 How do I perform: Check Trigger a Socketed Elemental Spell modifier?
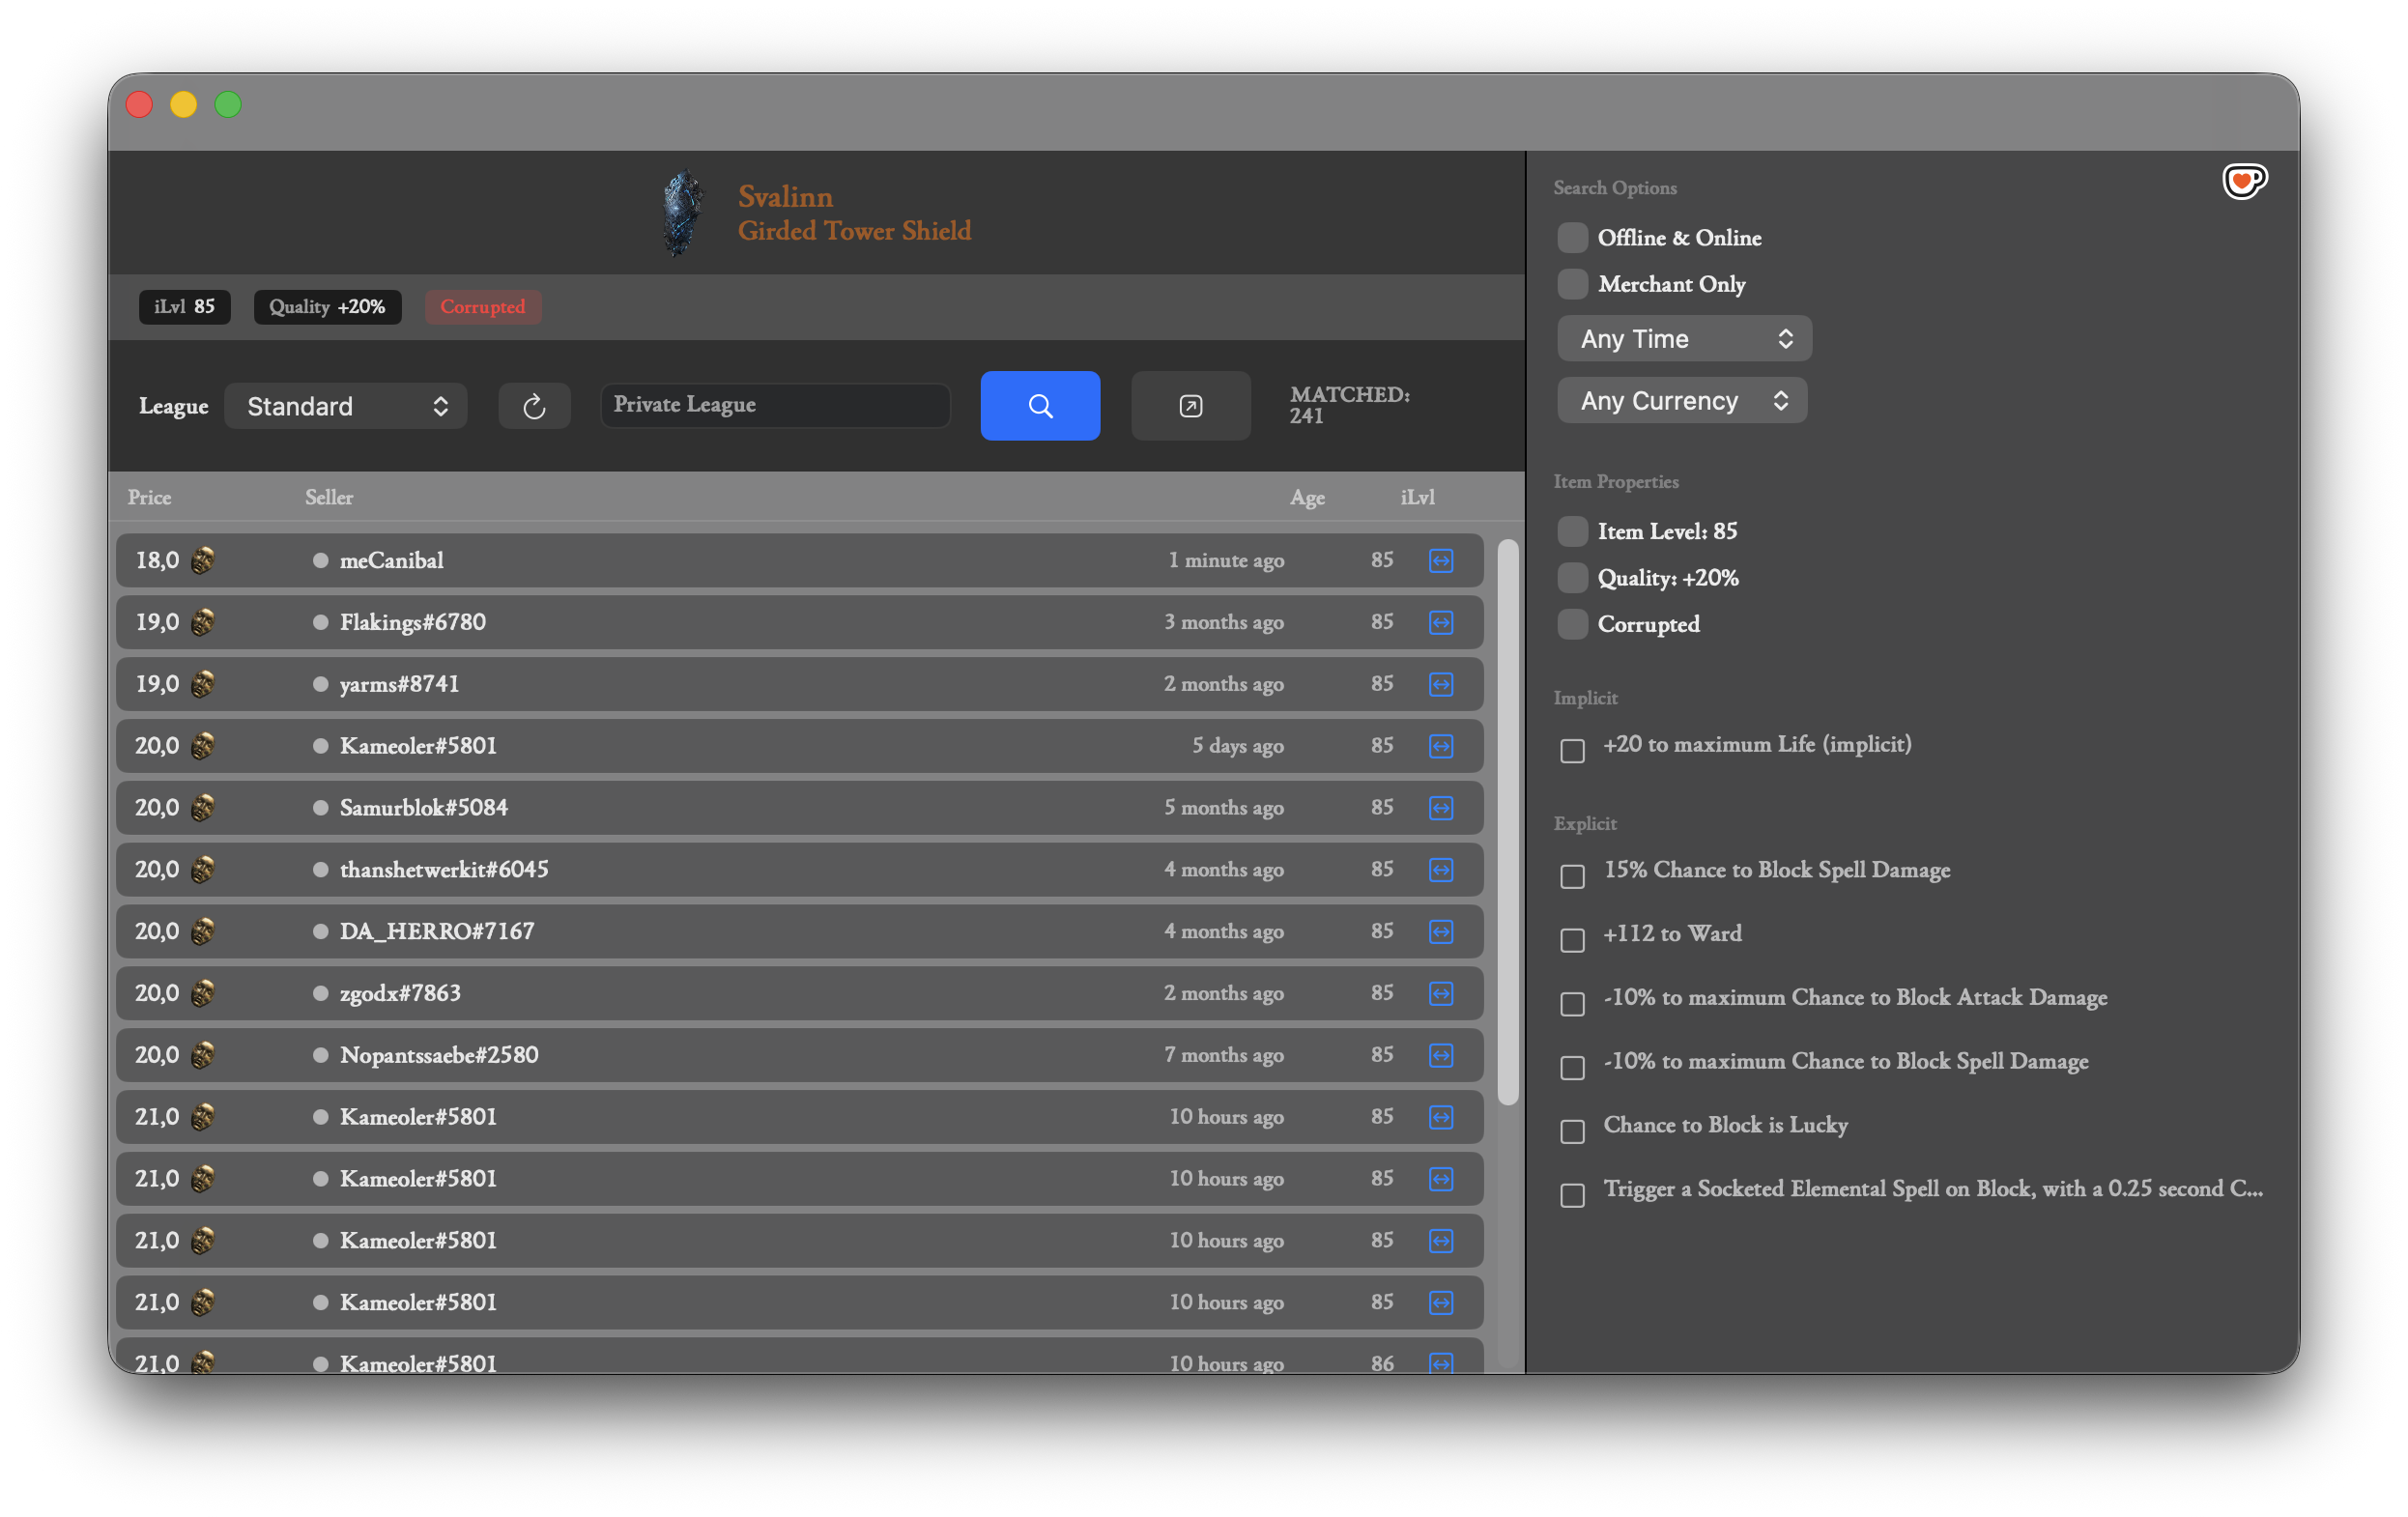1572,1195
